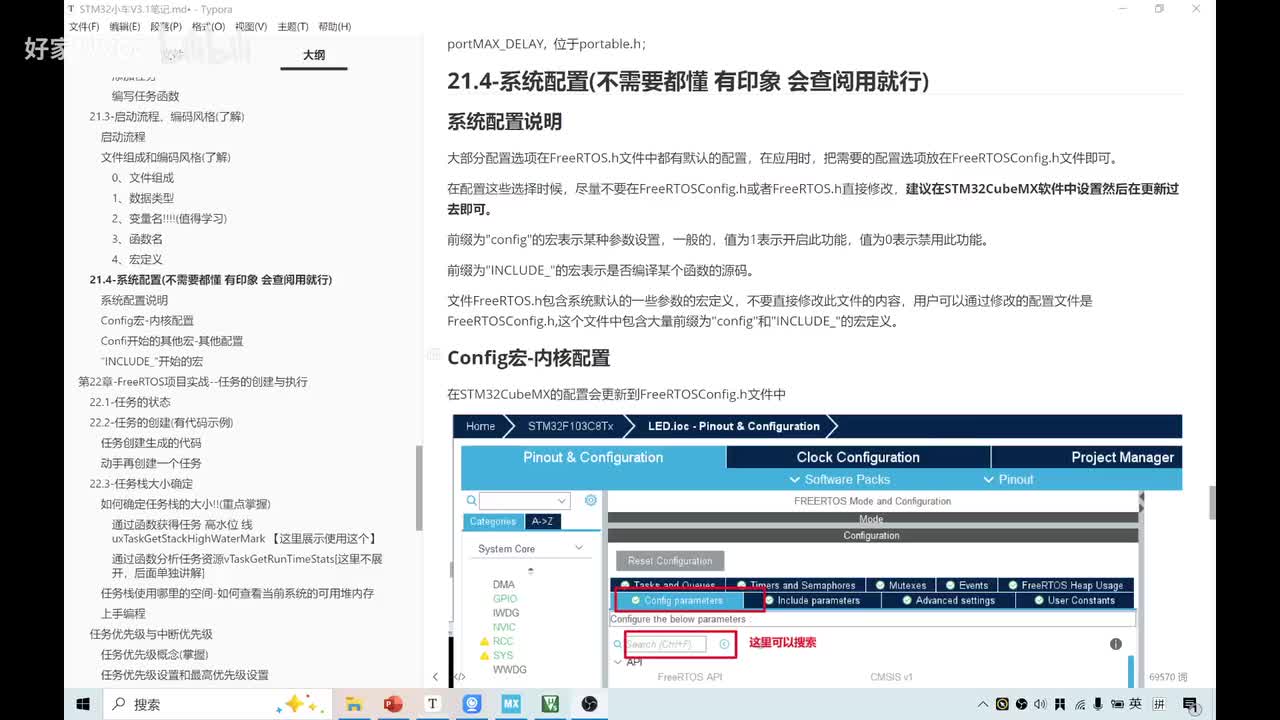Click the battery status tray icon
1280x720 pixels.
(x=1116, y=704)
